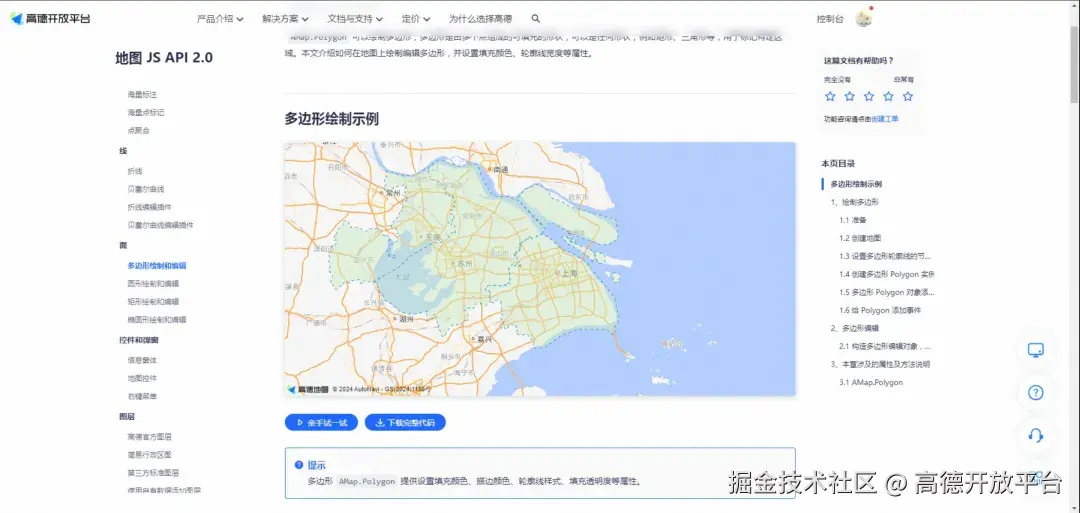Jump to 1.6 给 Polygon 添加事件

pos(880,310)
